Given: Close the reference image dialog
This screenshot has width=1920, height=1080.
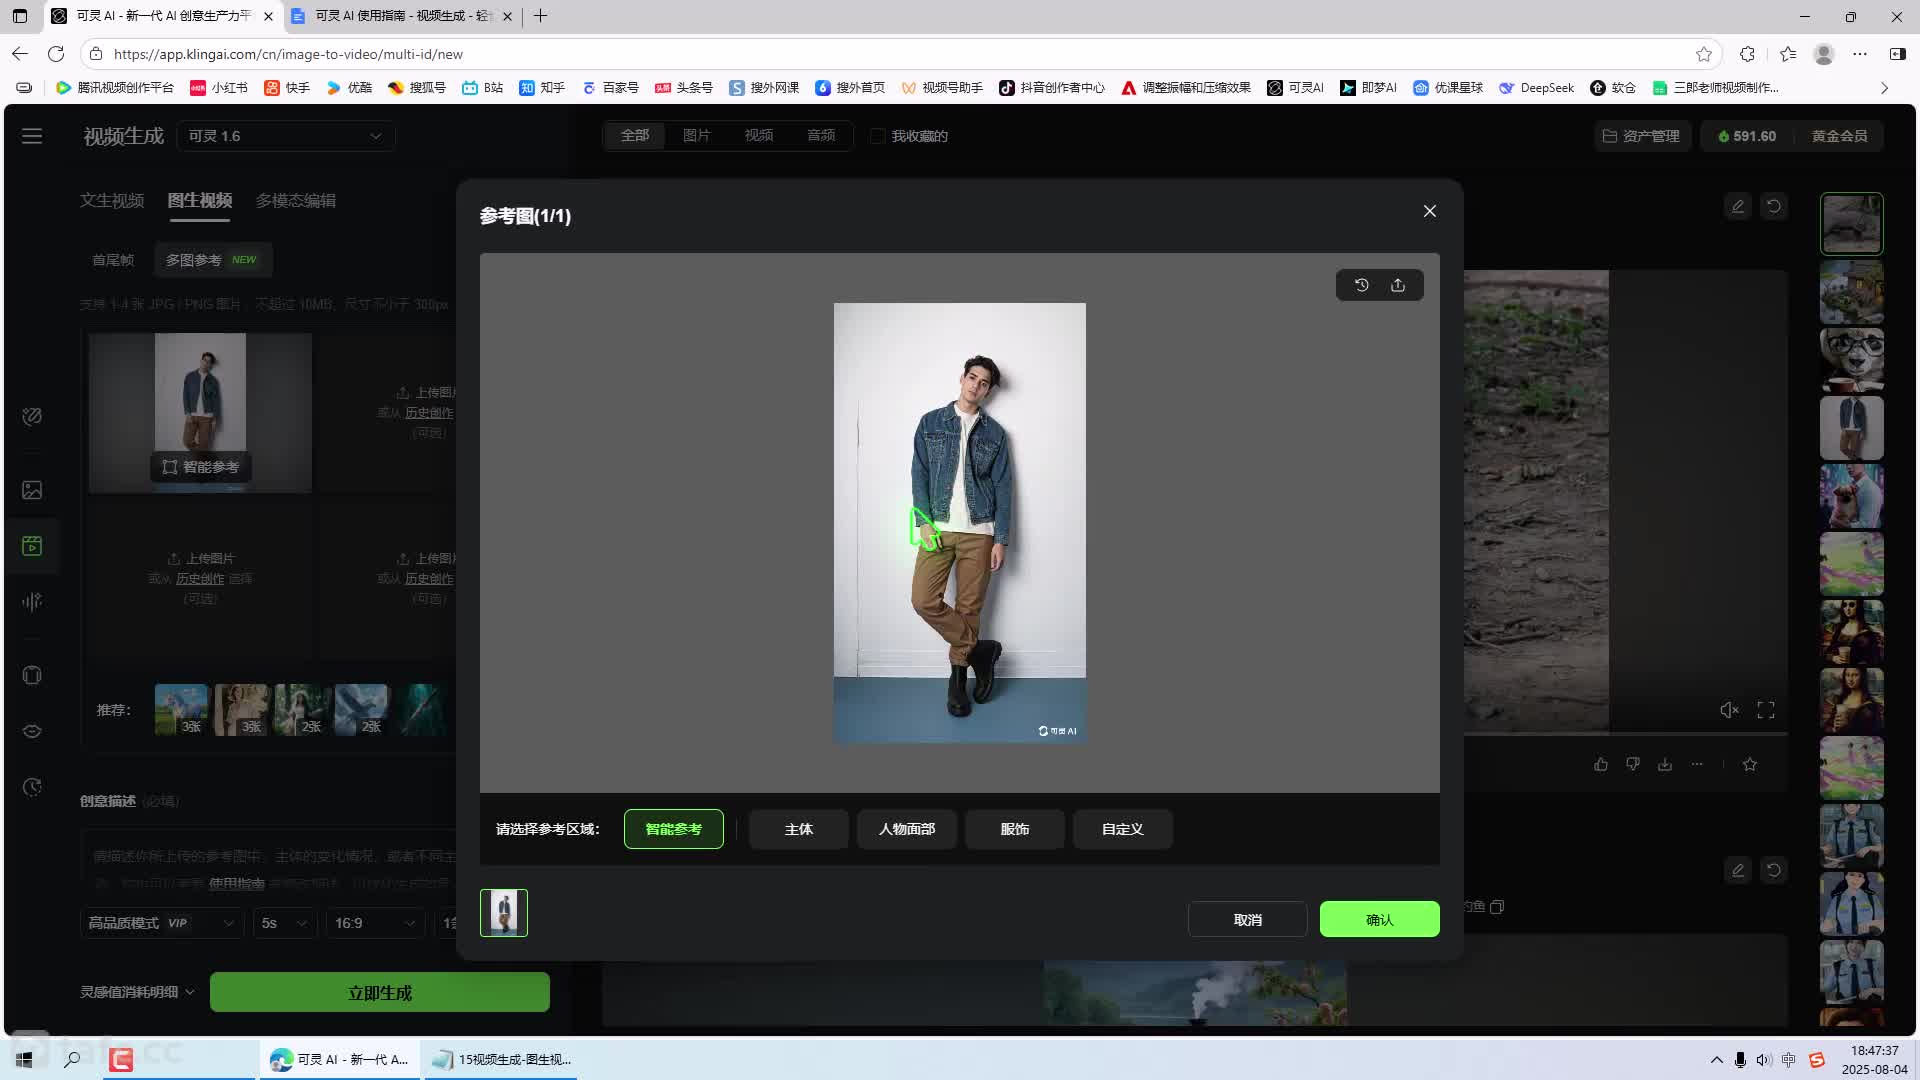Looking at the screenshot, I should click(x=1430, y=211).
